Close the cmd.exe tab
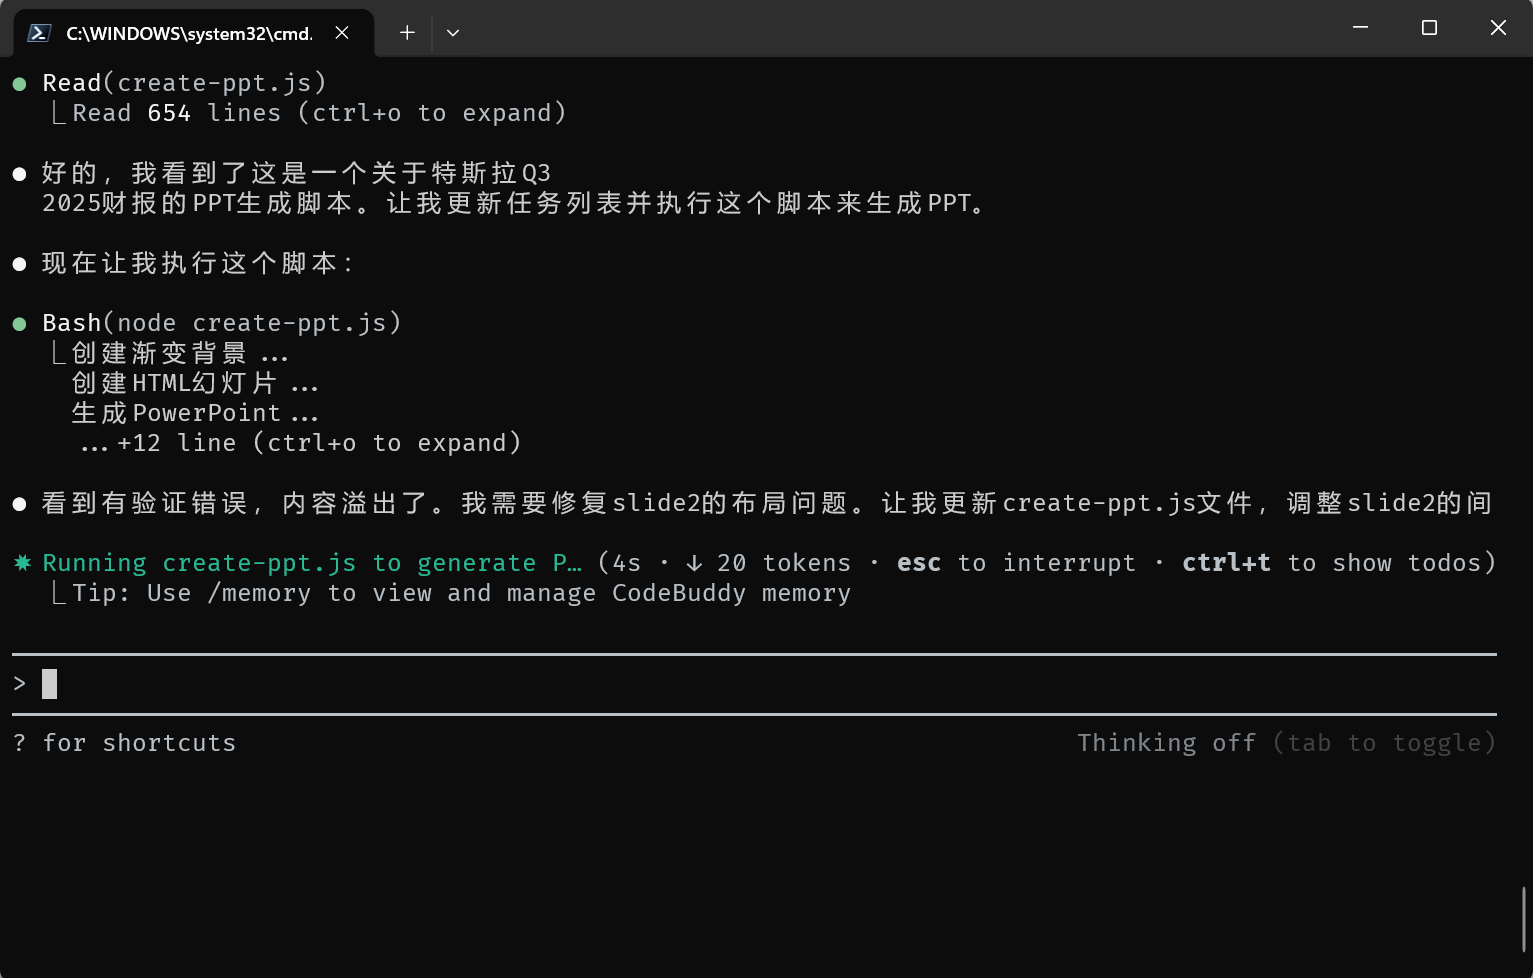 pyautogui.click(x=342, y=33)
